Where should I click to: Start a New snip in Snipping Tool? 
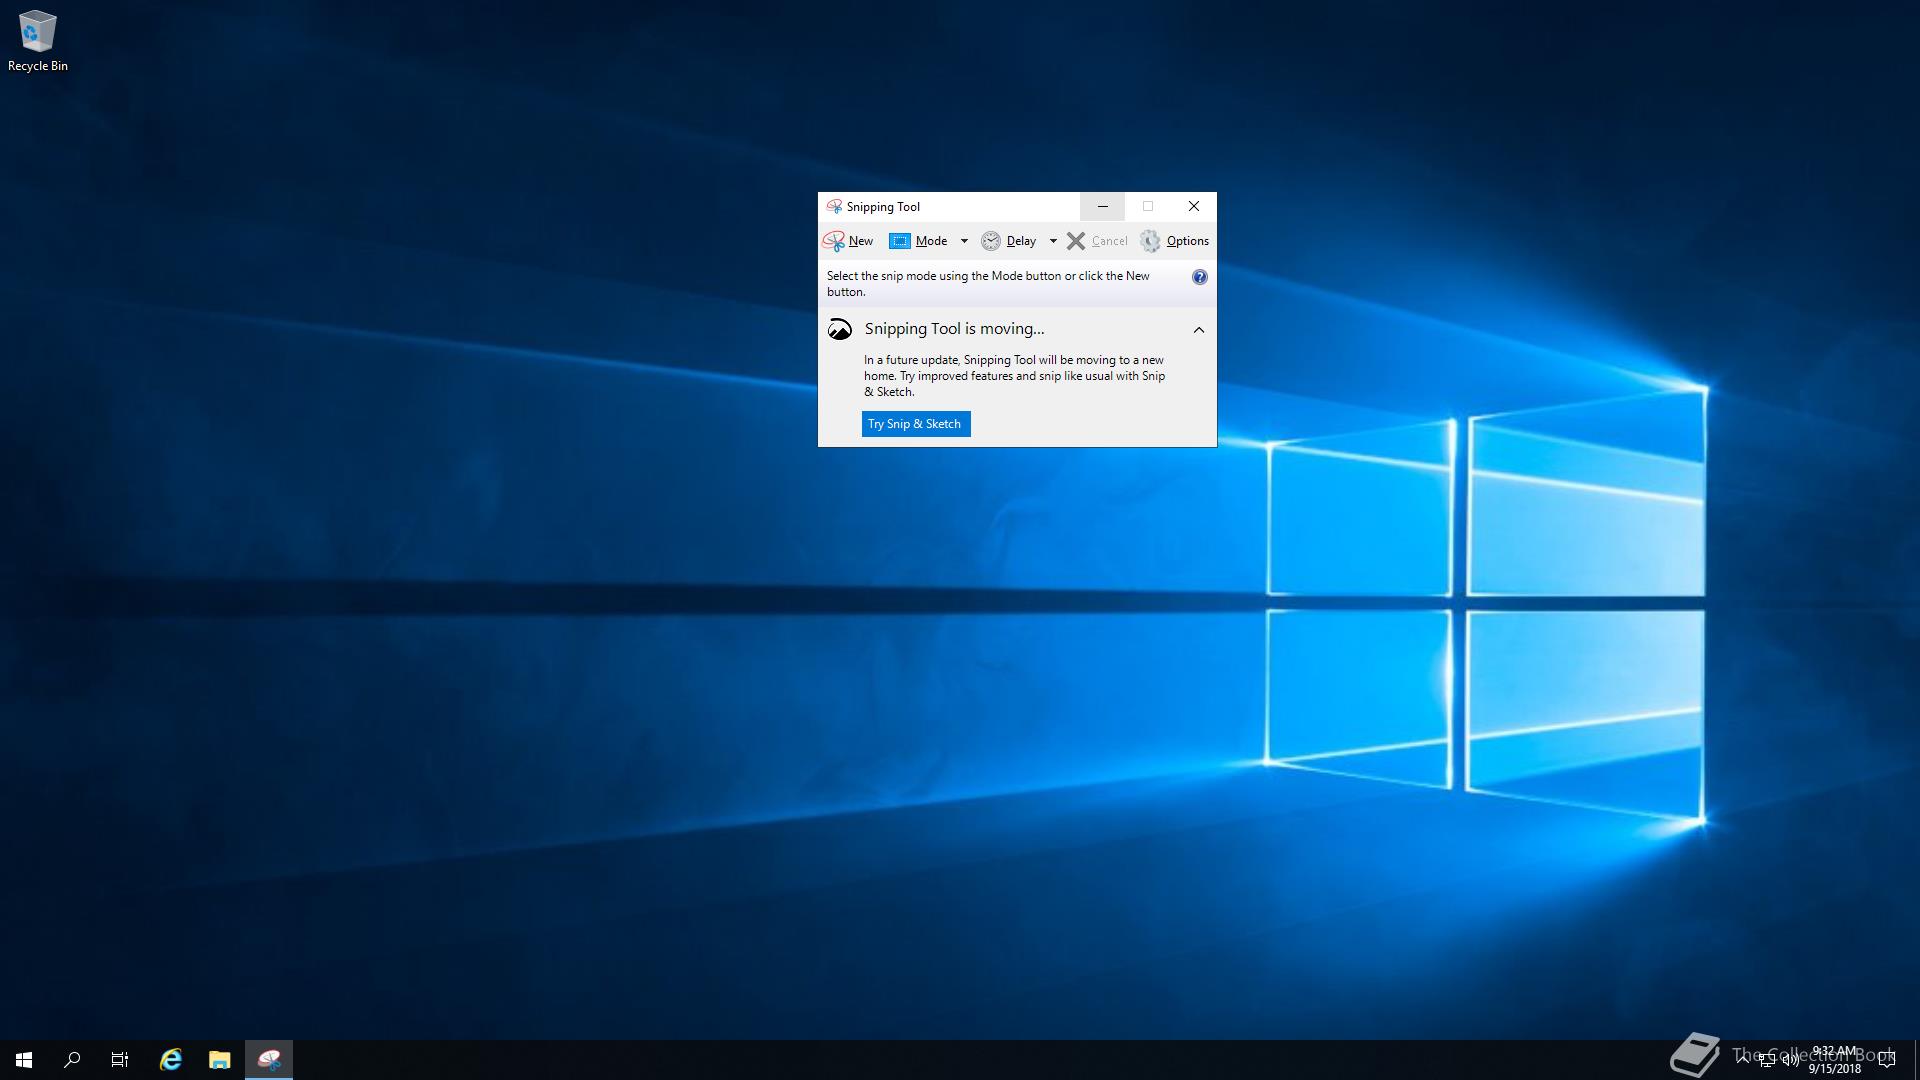click(848, 241)
